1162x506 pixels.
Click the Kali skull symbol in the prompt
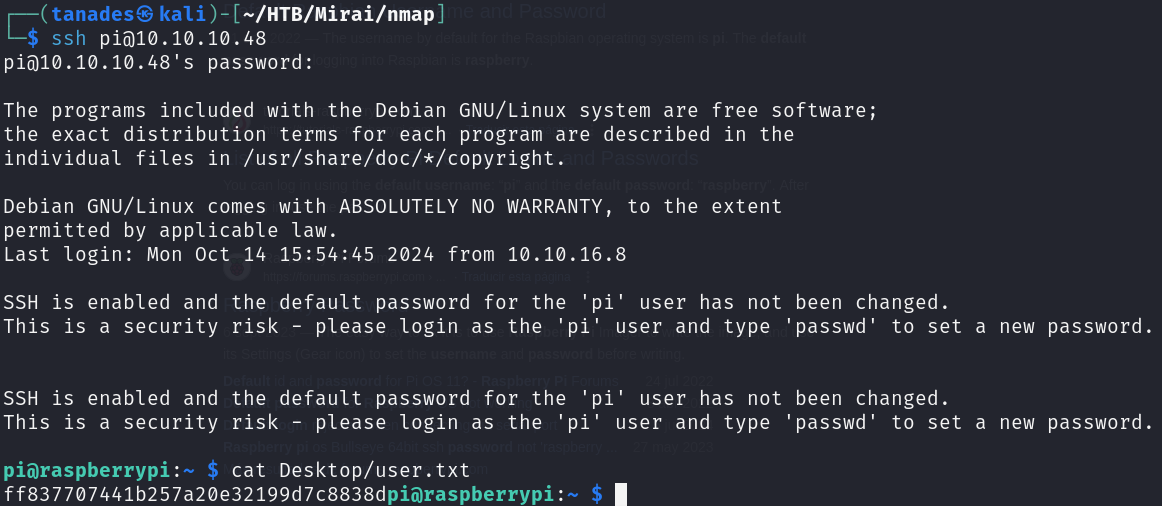(x=146, y=14)
